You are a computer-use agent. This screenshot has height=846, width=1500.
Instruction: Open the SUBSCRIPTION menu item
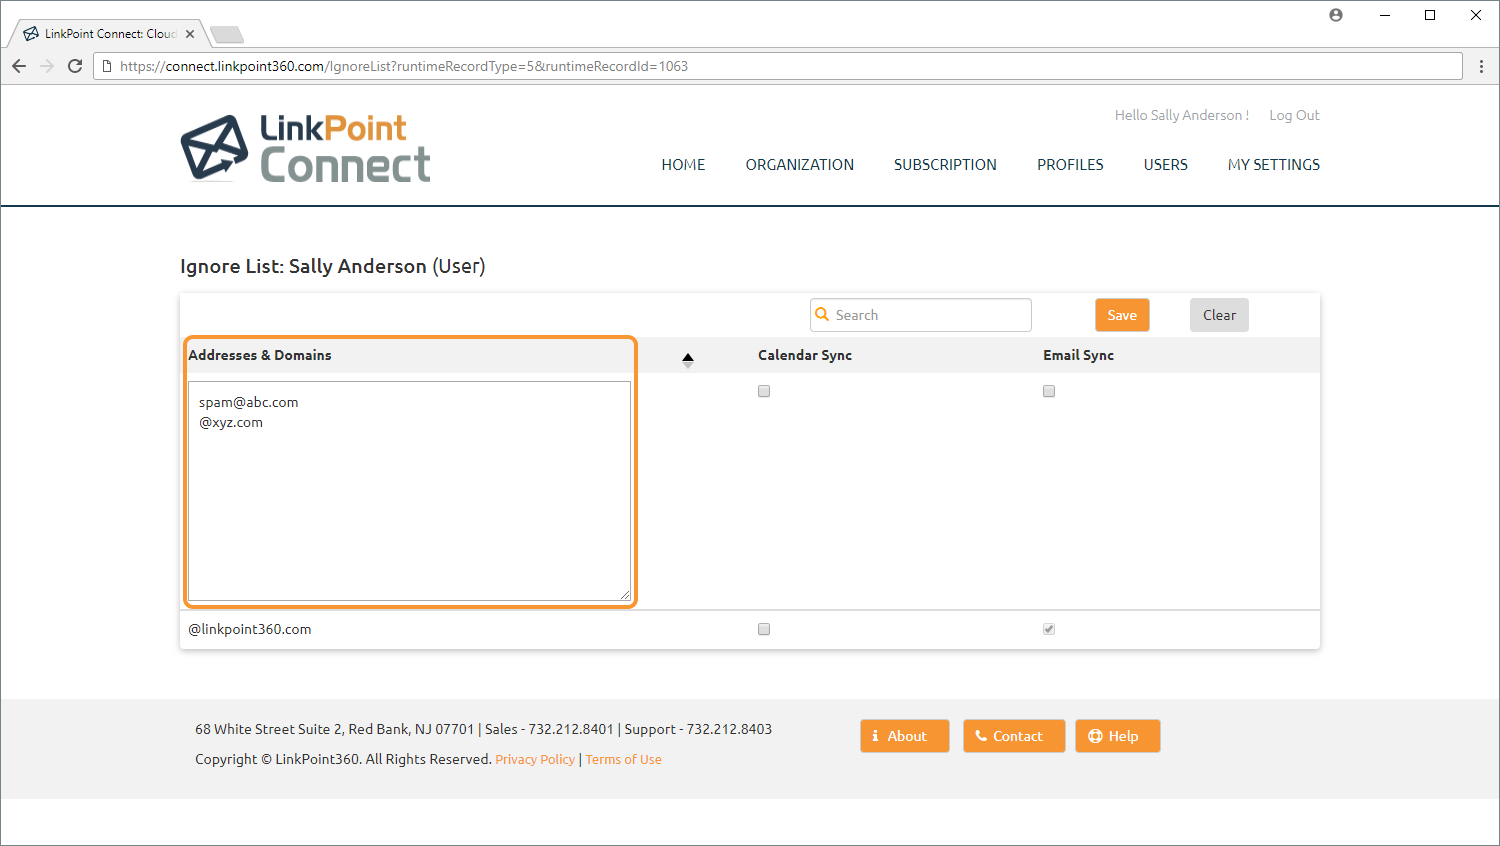pos(945,165)
